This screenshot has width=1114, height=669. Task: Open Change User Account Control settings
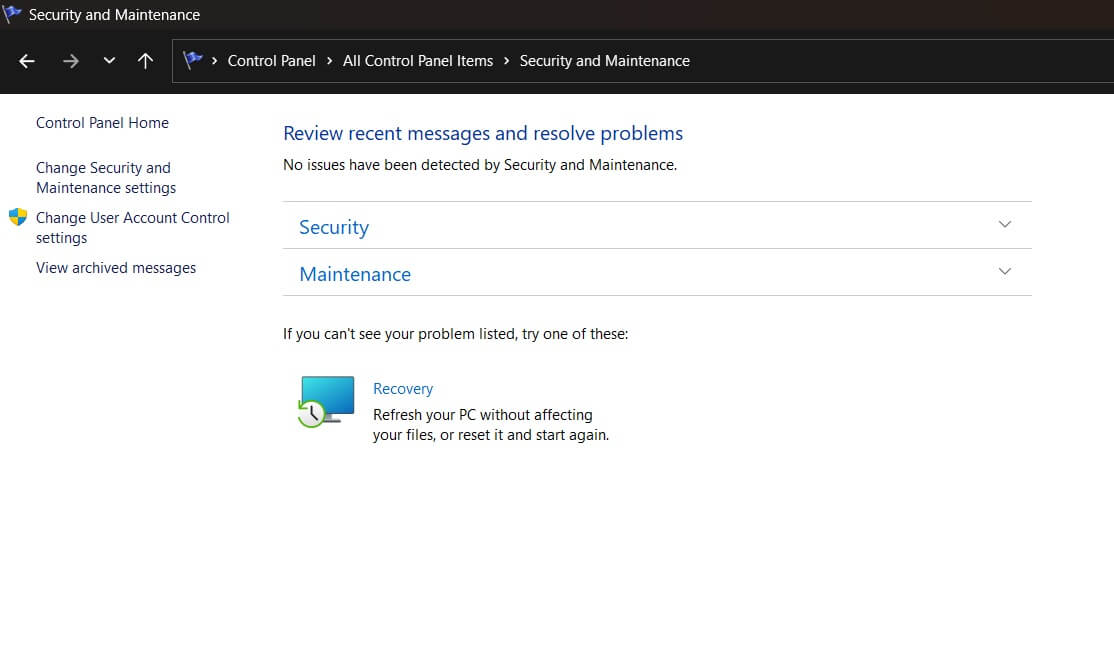pos(132,227)
